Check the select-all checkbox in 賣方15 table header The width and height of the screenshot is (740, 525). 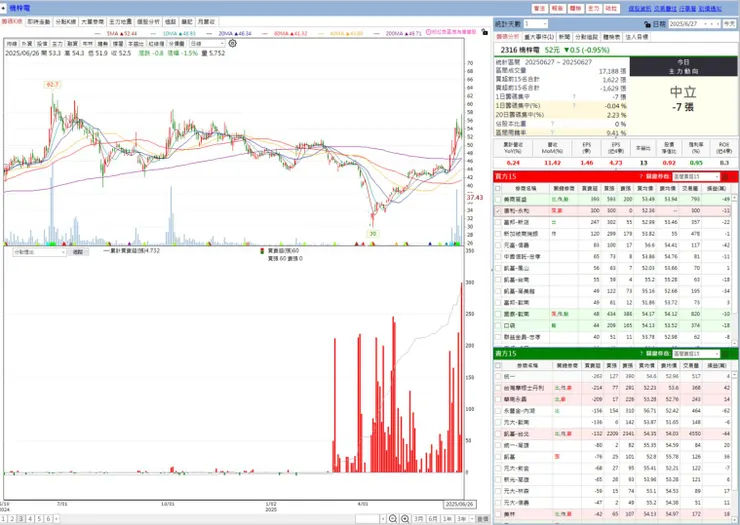coord(498,365)
